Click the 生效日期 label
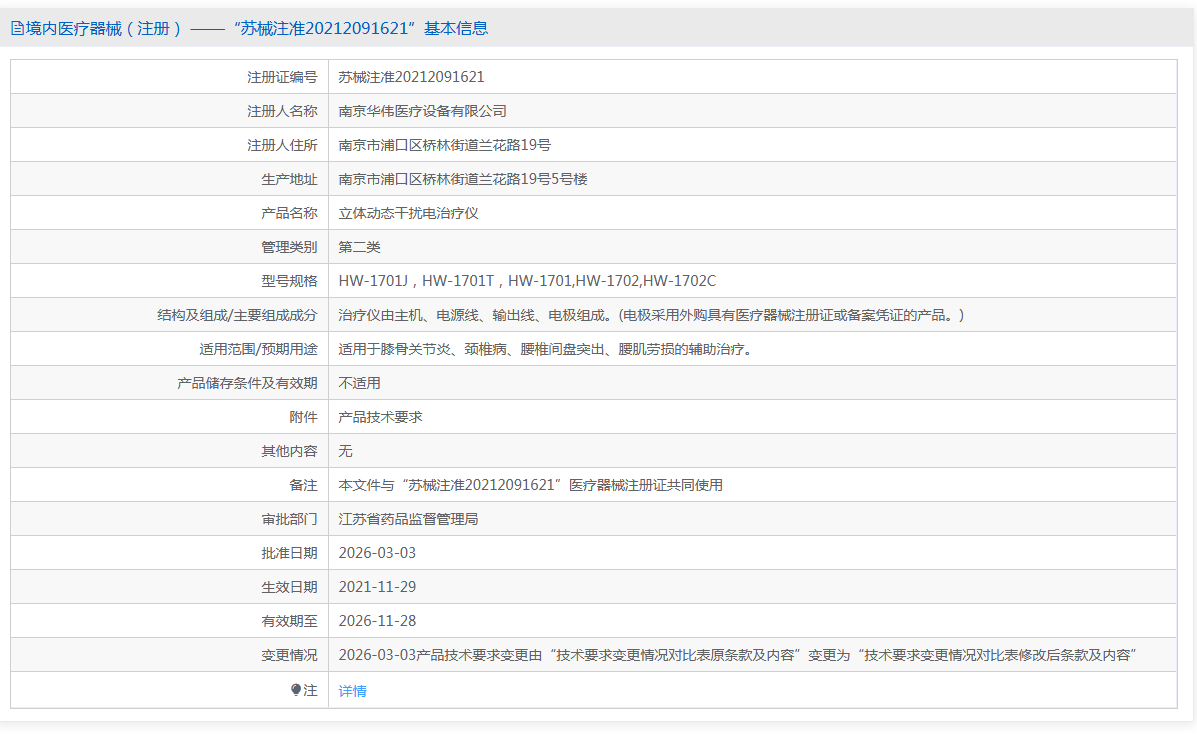 289,587
